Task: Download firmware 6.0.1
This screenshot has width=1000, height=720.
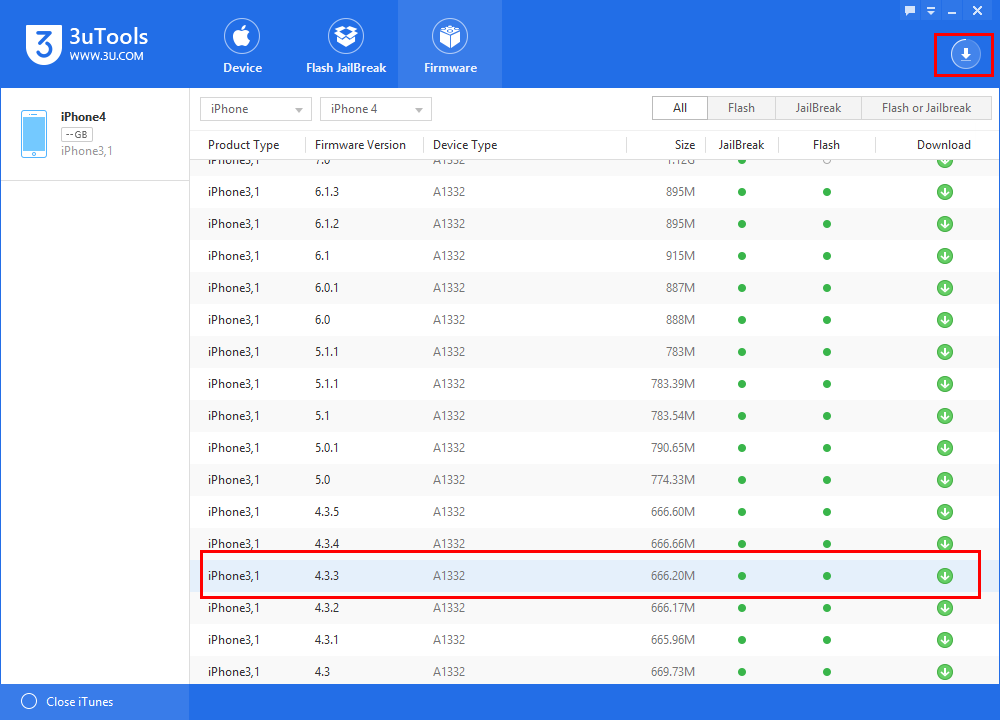Action: coord(945,288)
